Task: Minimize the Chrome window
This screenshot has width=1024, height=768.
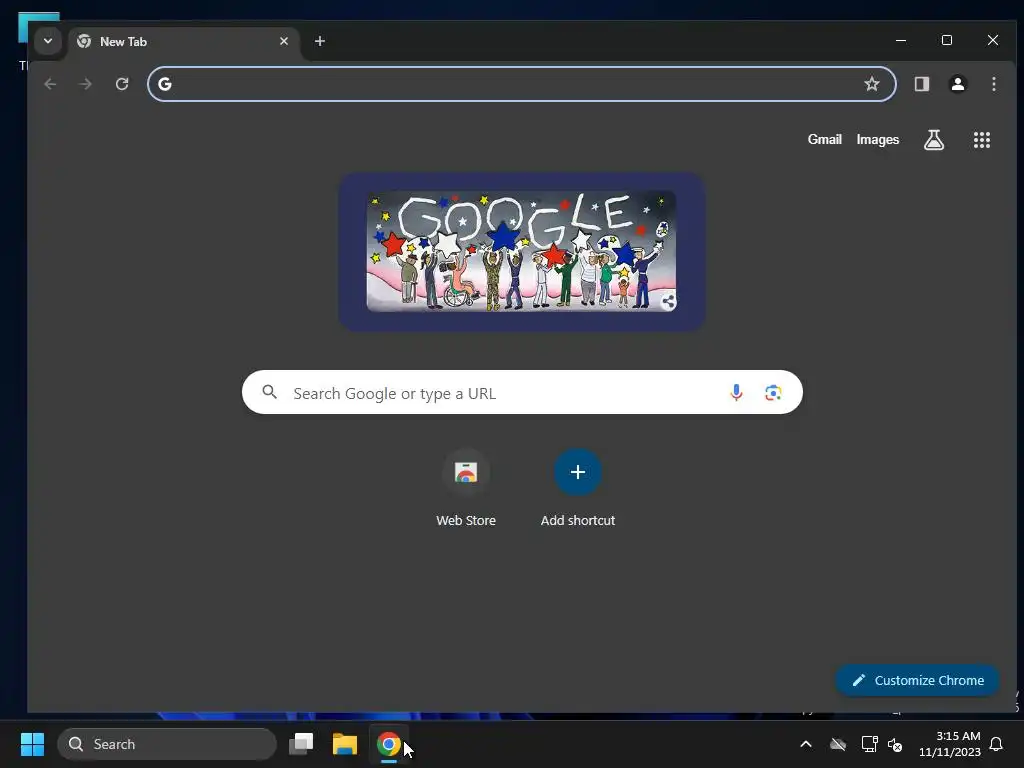Action: (901, 40)
